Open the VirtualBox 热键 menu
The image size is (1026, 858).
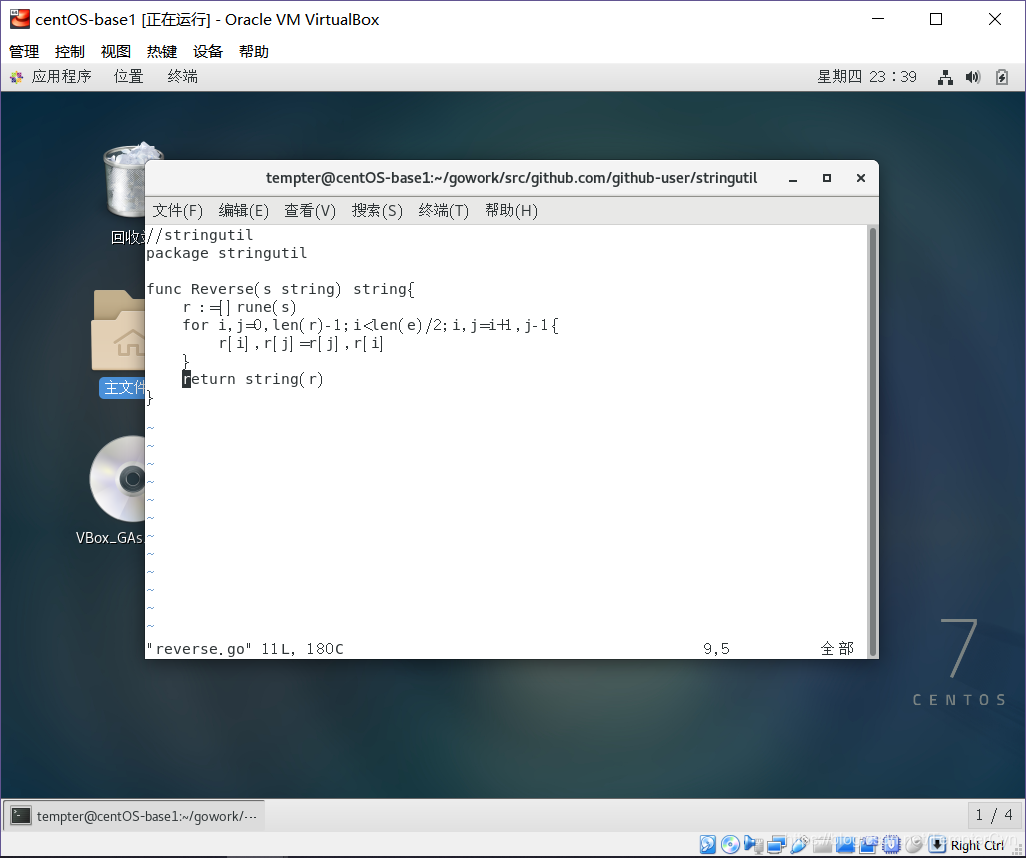(x=162, y=52)
